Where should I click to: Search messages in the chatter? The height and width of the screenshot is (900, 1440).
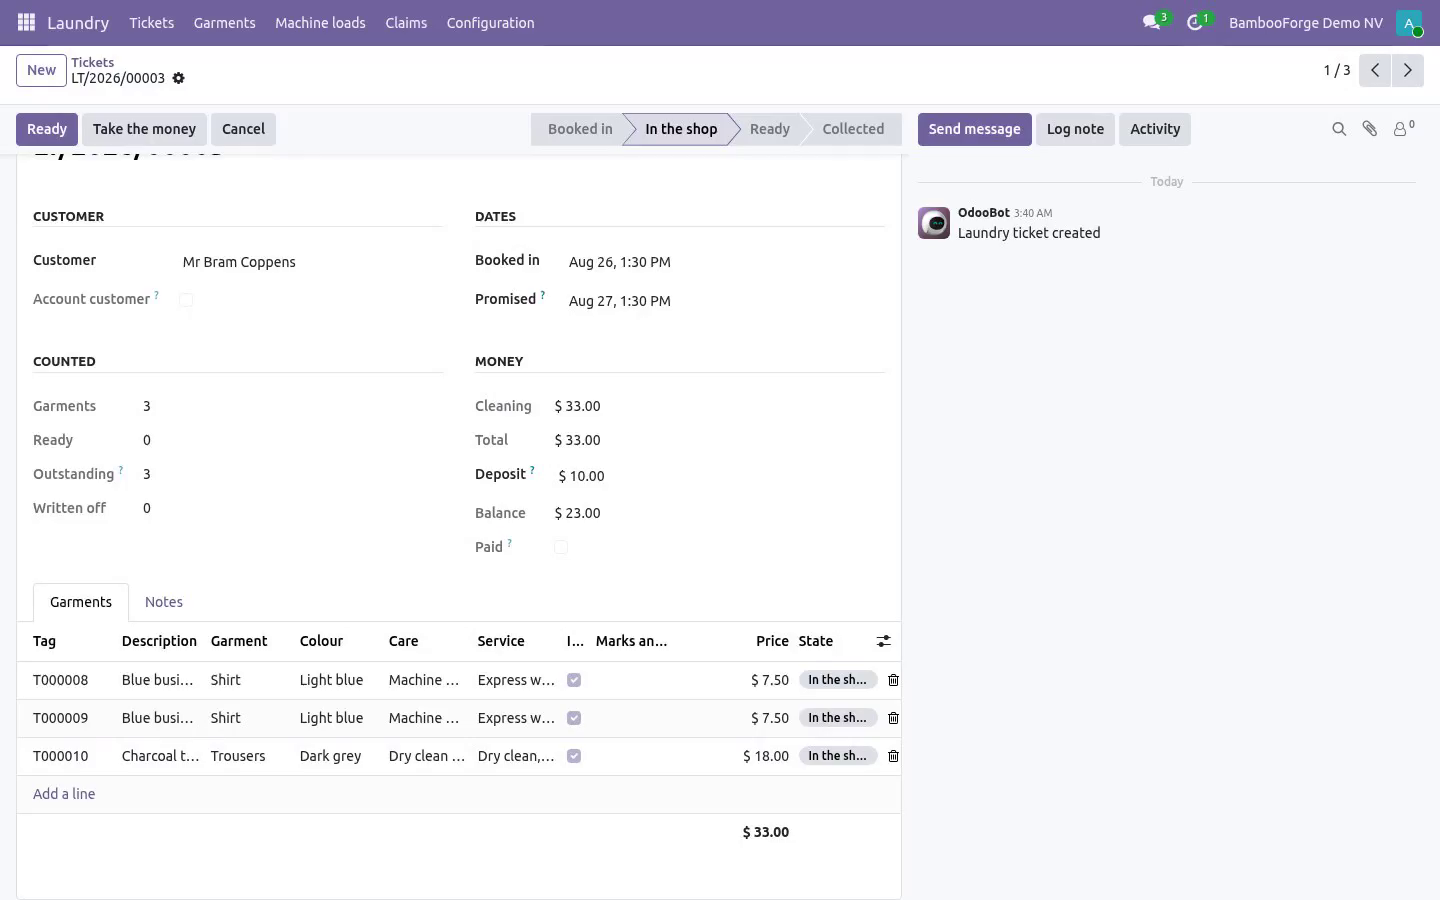pos(1339,129)
